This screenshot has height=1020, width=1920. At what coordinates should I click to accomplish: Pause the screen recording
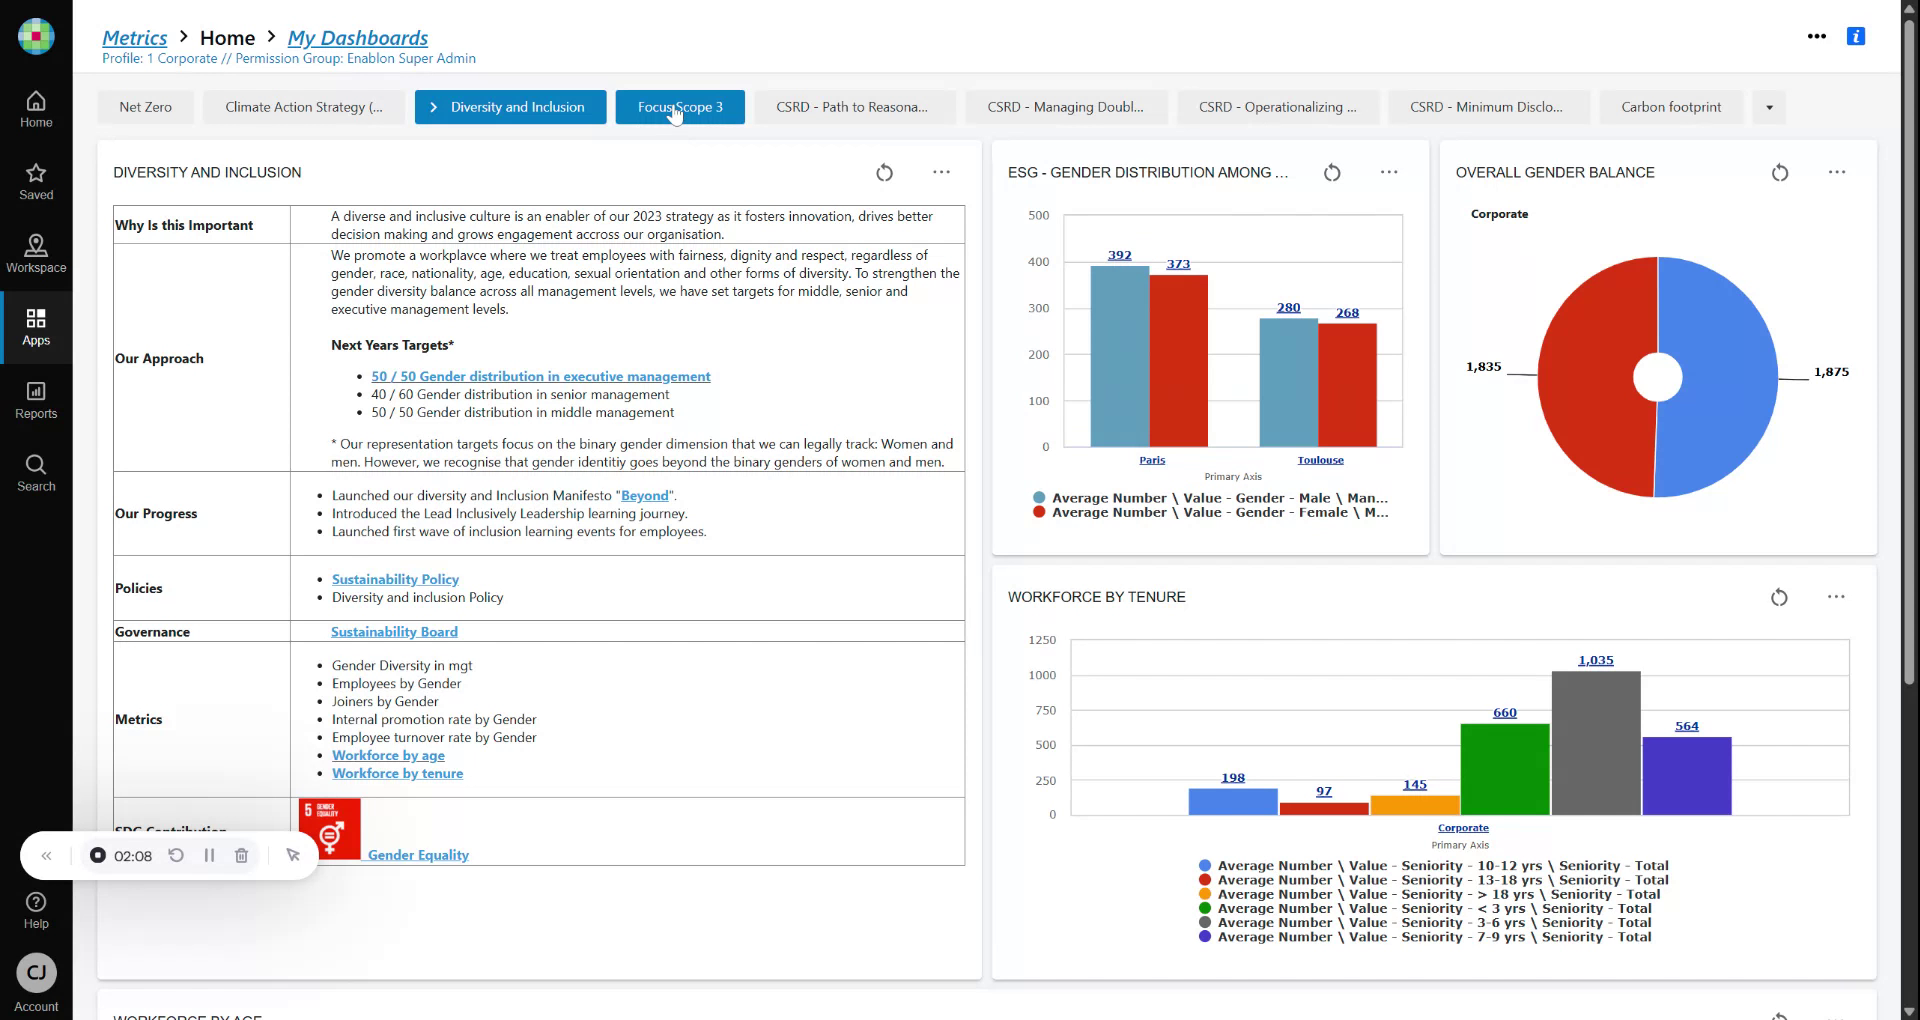click(x=209, y=856)
